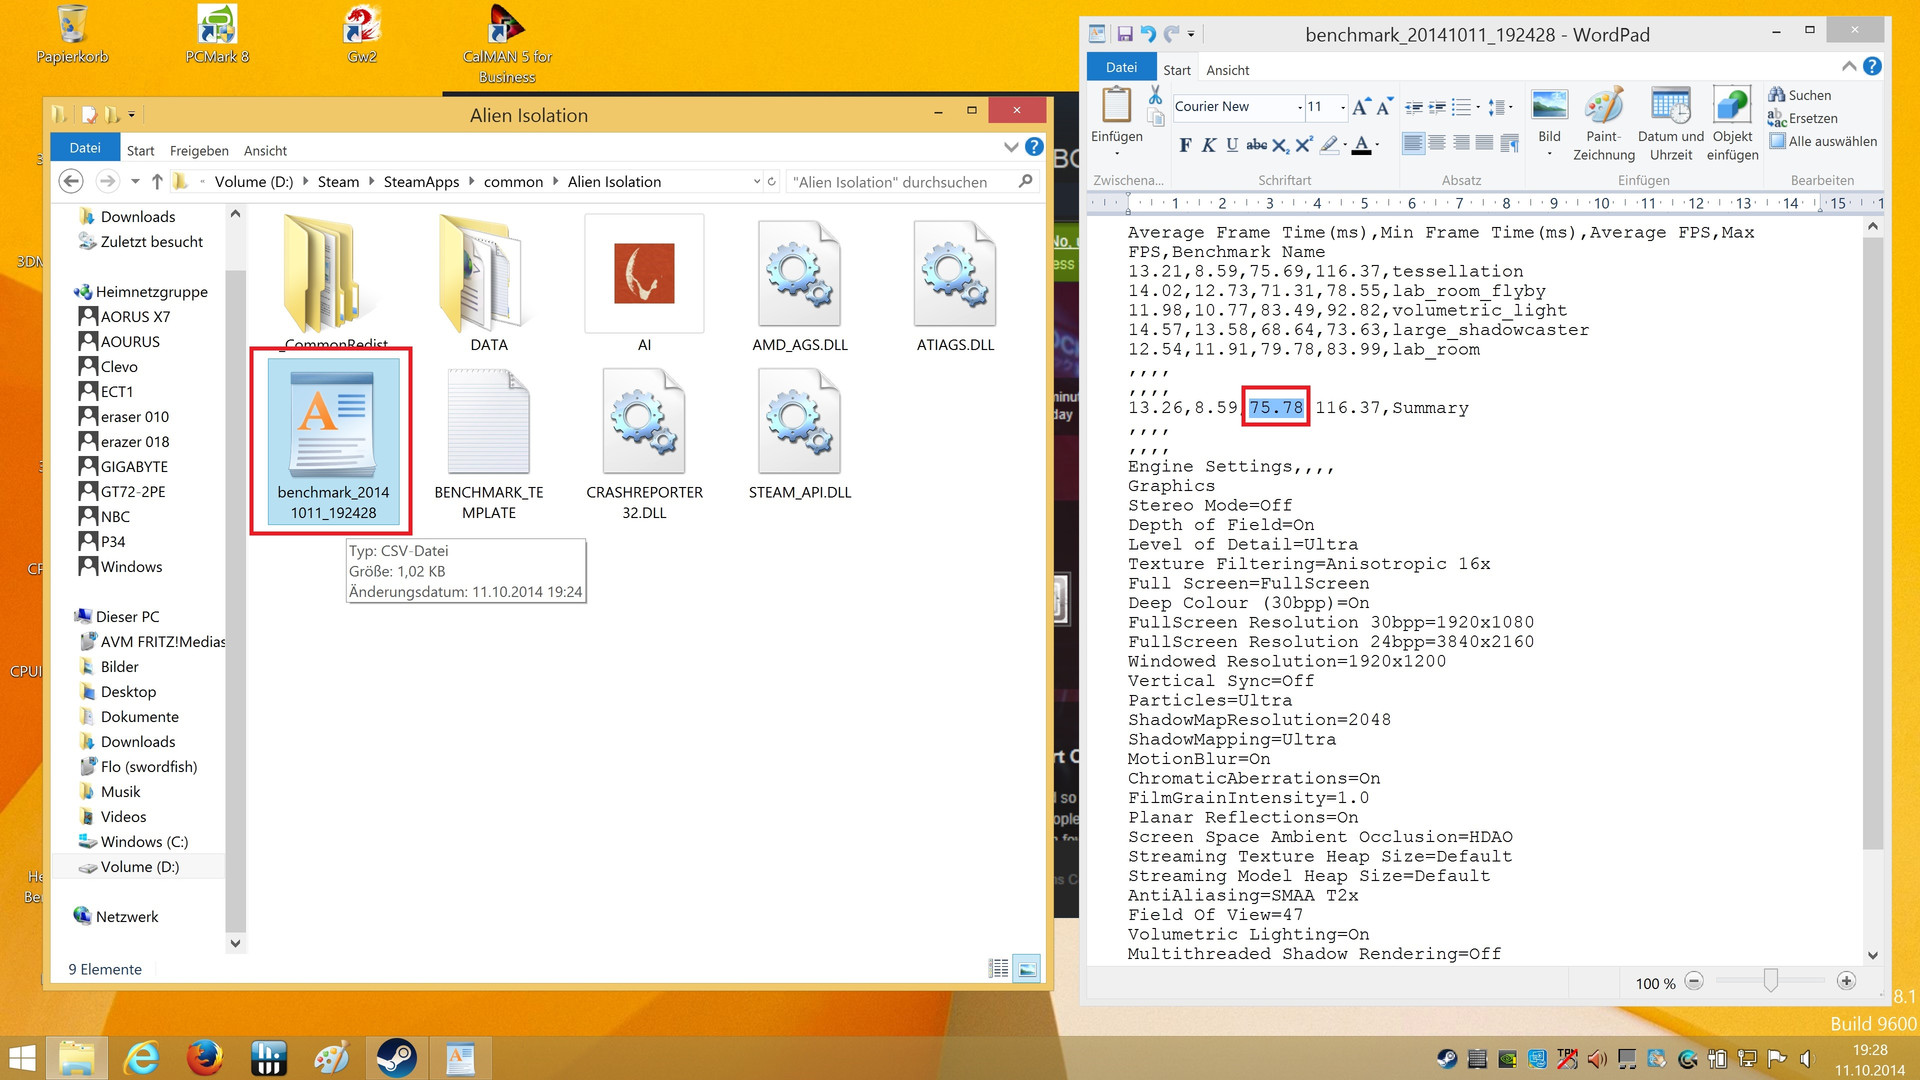Toggle subscript formatting
This screenshot has height=1080, width=1920.
1280,145
